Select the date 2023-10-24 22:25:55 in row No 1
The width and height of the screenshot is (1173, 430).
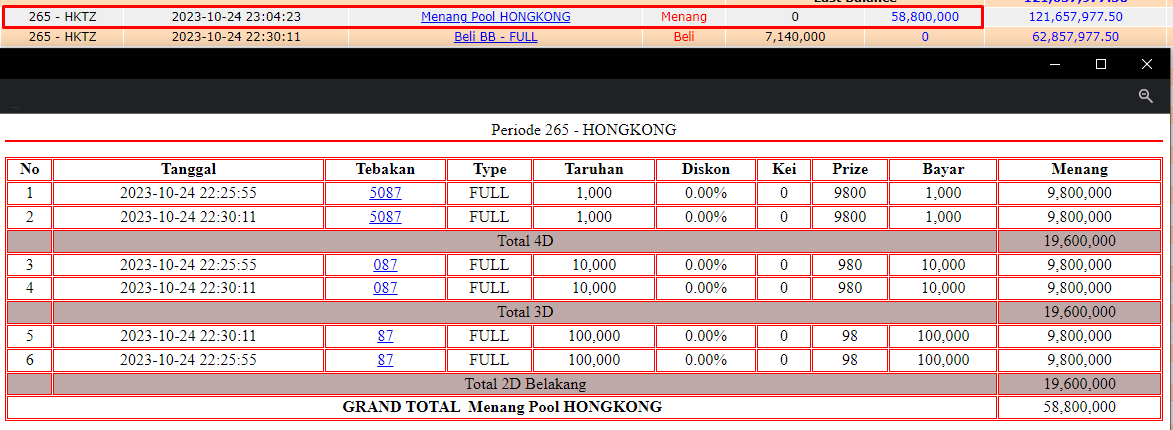pos(189,193)
